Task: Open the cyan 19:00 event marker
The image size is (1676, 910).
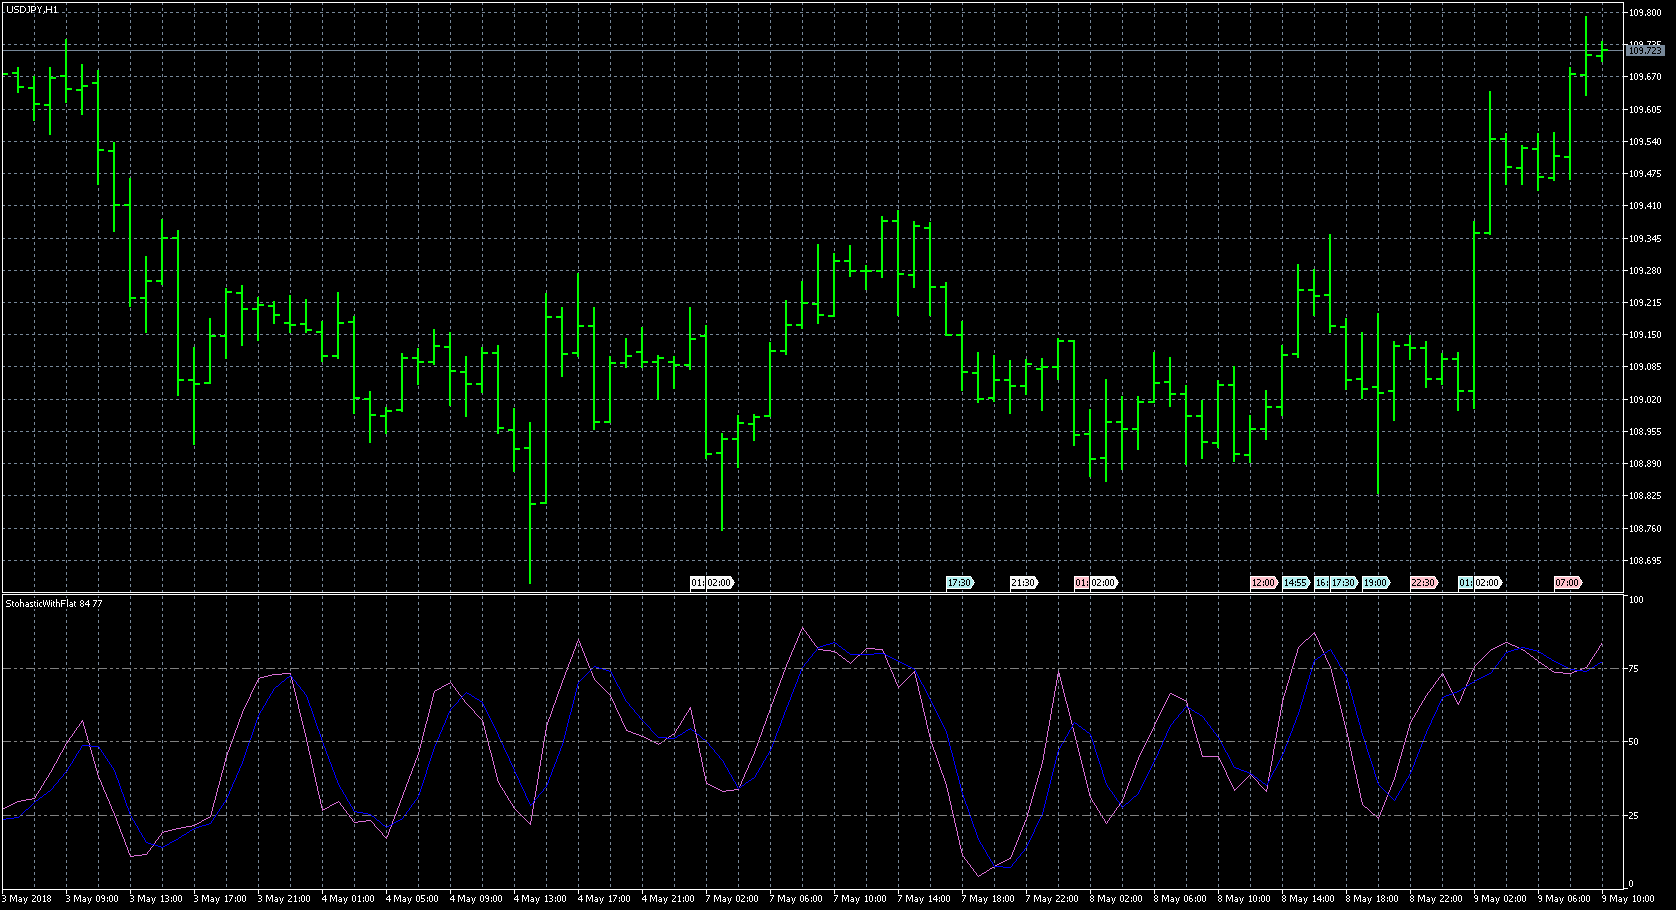Action: click(x=1375, y=583)
